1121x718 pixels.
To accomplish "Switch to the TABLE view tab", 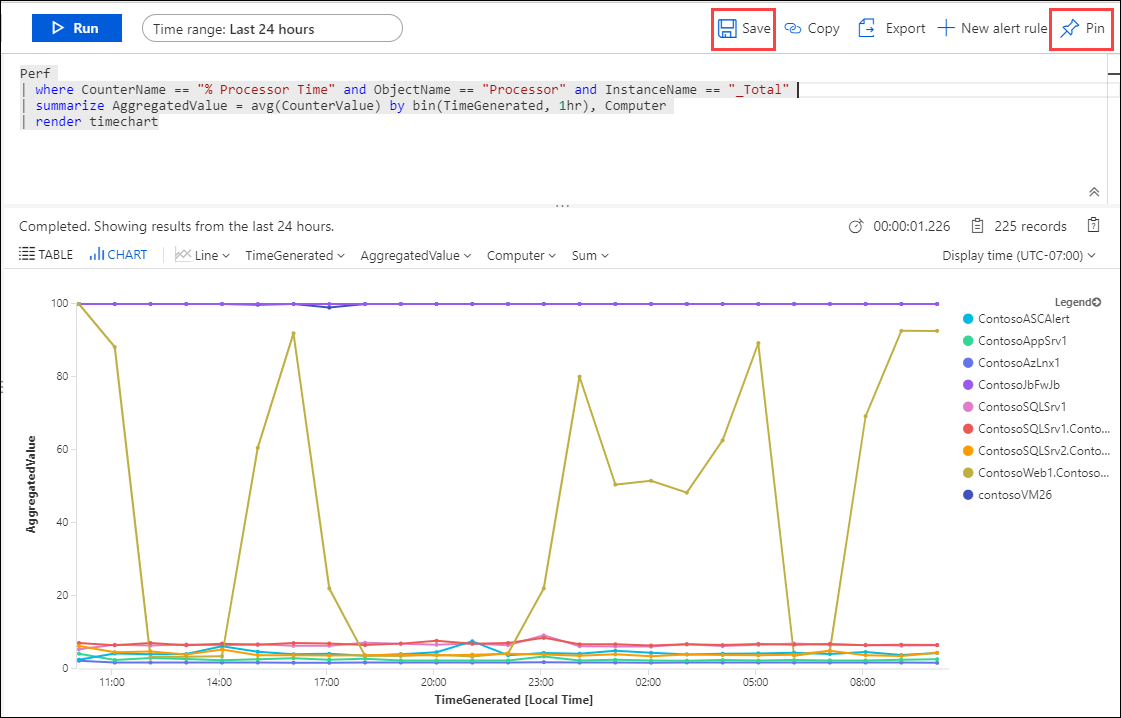I will point(46,255).
